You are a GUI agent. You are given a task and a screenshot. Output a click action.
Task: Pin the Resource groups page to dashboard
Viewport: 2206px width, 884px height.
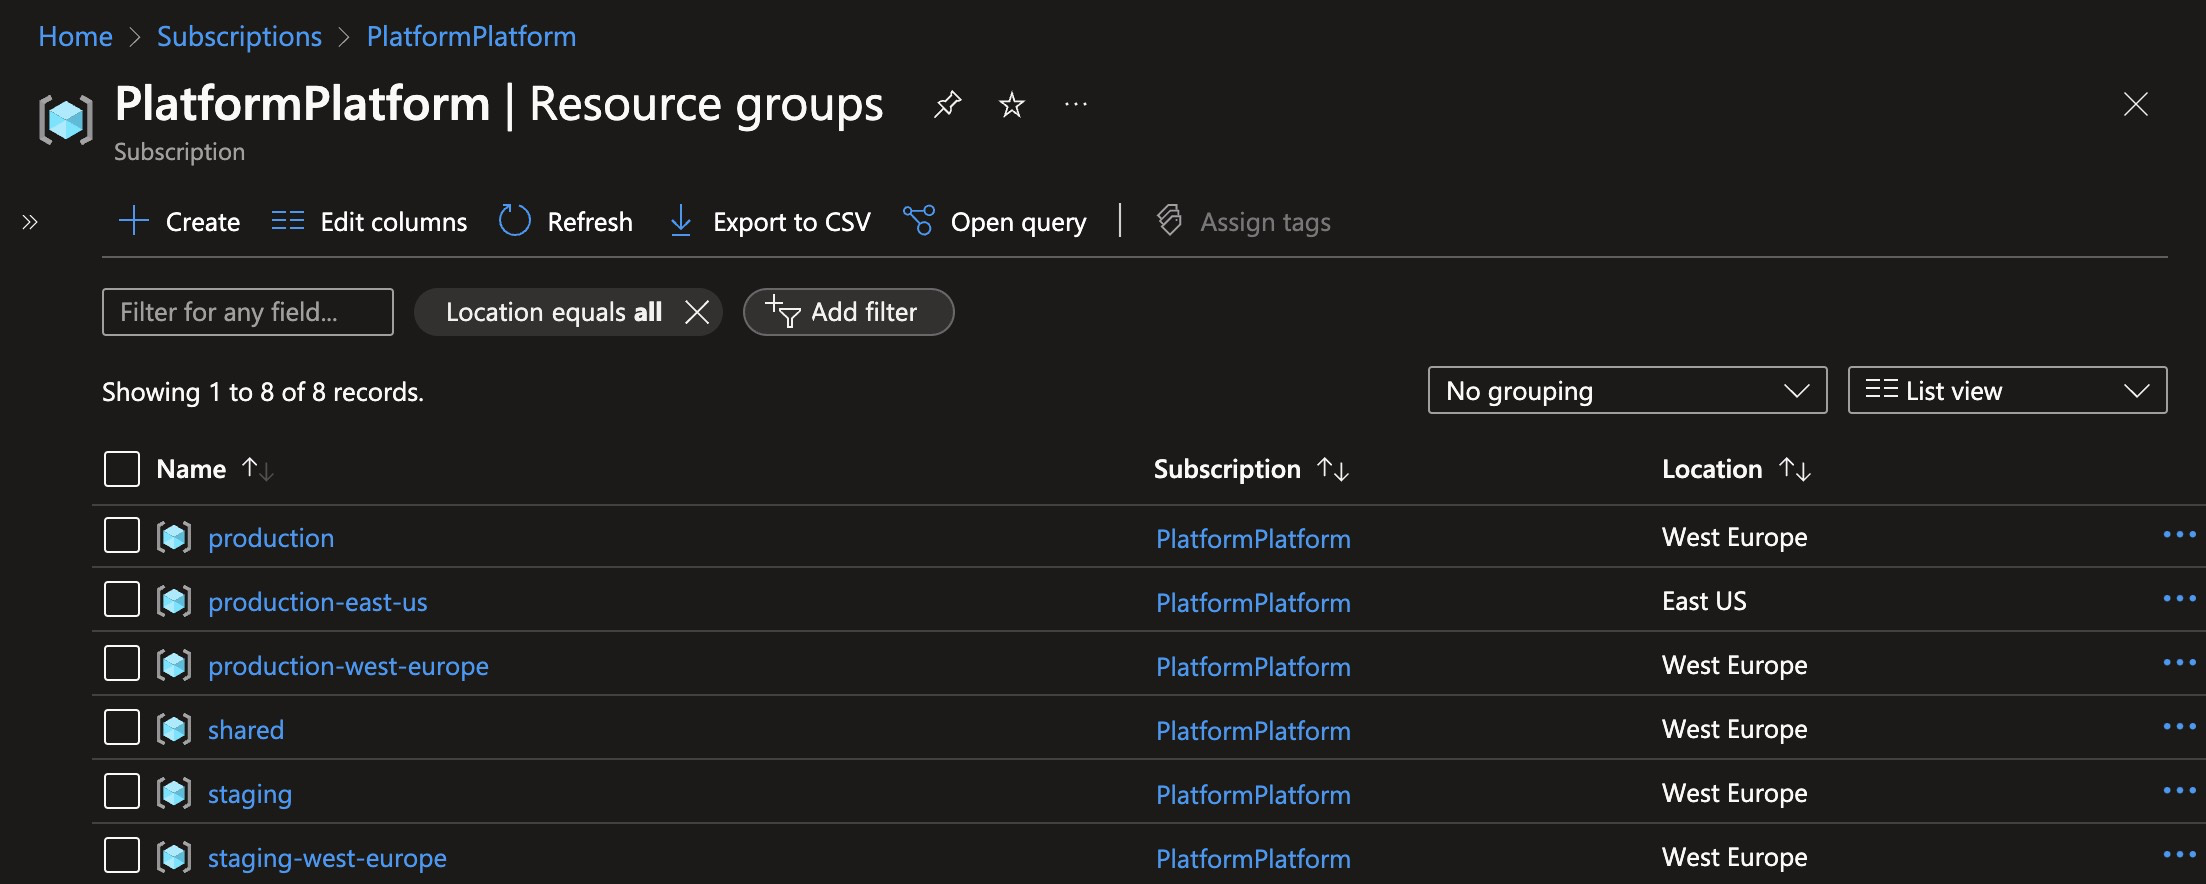pos(947,104)
